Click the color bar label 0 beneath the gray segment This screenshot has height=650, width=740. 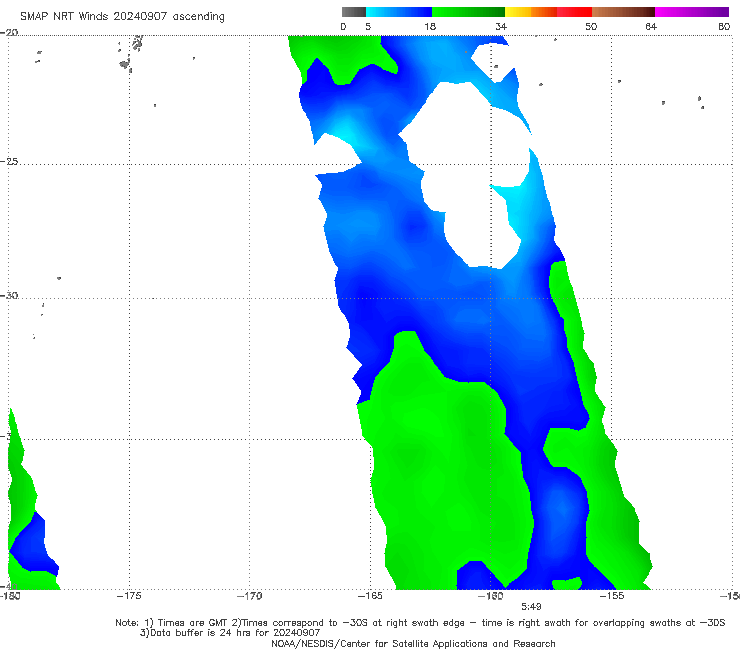pyautogui.click(x=343, y=27)
